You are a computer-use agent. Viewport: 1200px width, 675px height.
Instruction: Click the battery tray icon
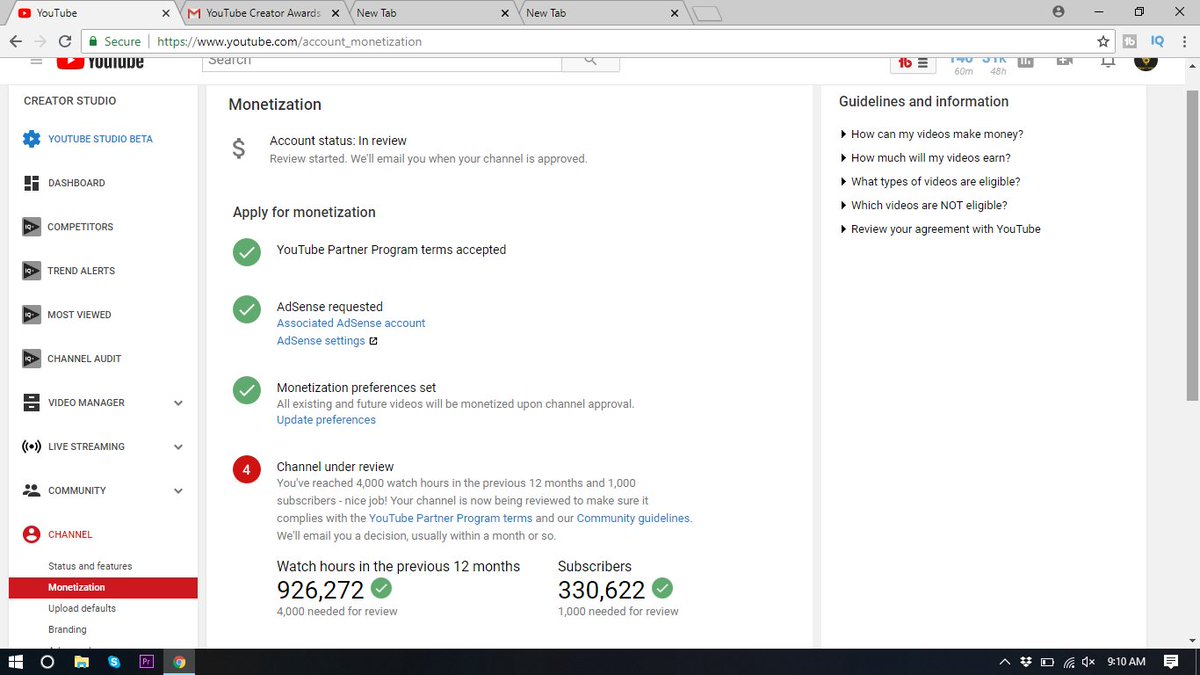click(x=1047, y=662)
